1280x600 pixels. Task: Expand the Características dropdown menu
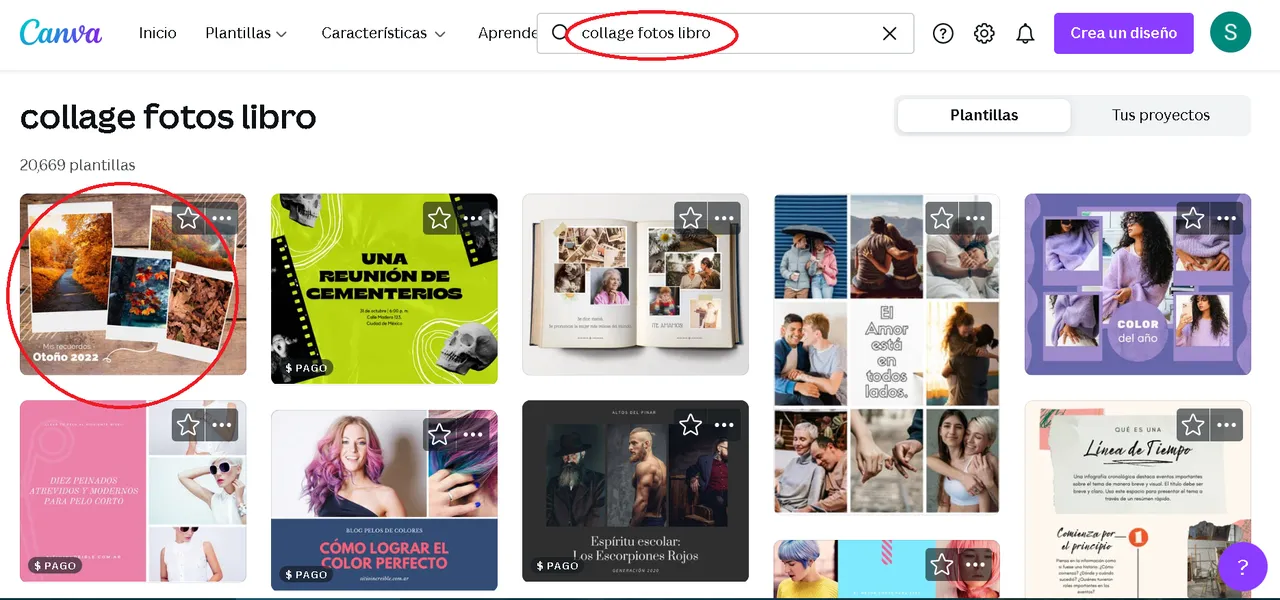pos(383,33)
